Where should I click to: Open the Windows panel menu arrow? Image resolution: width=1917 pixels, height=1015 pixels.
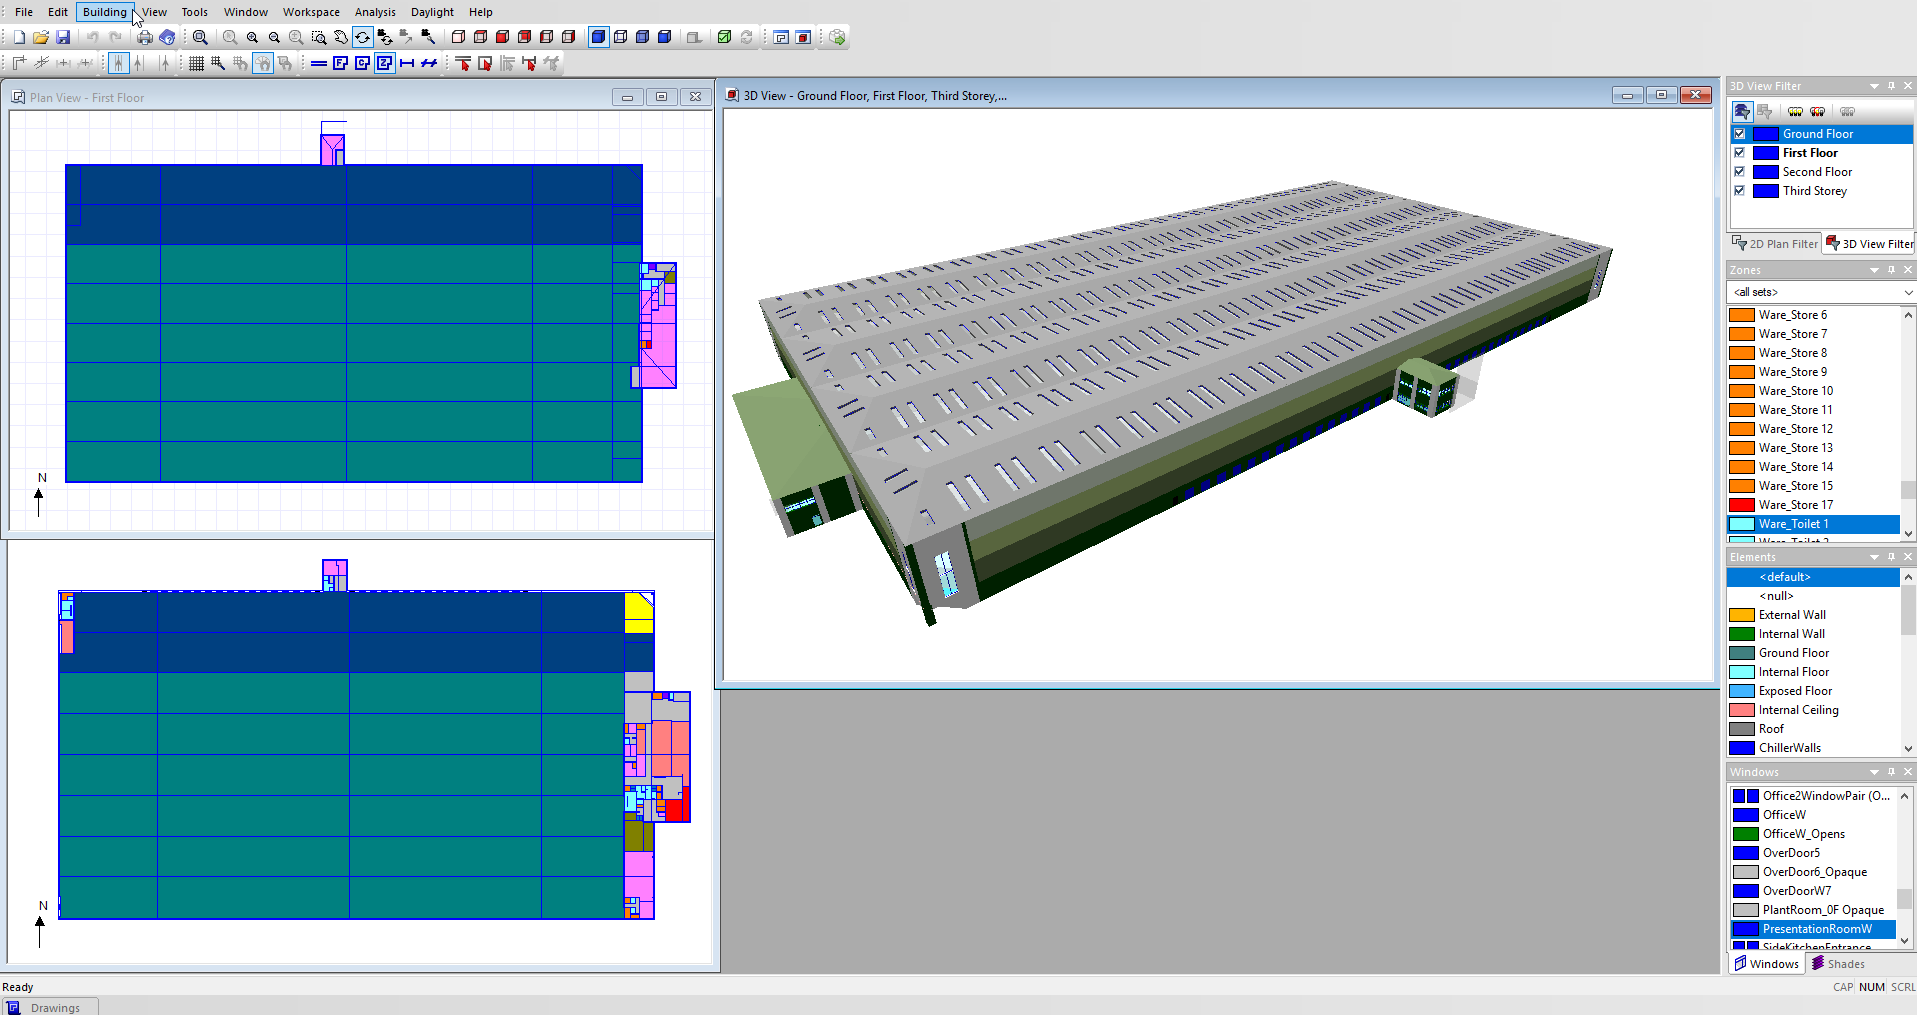click(1874, 772)
